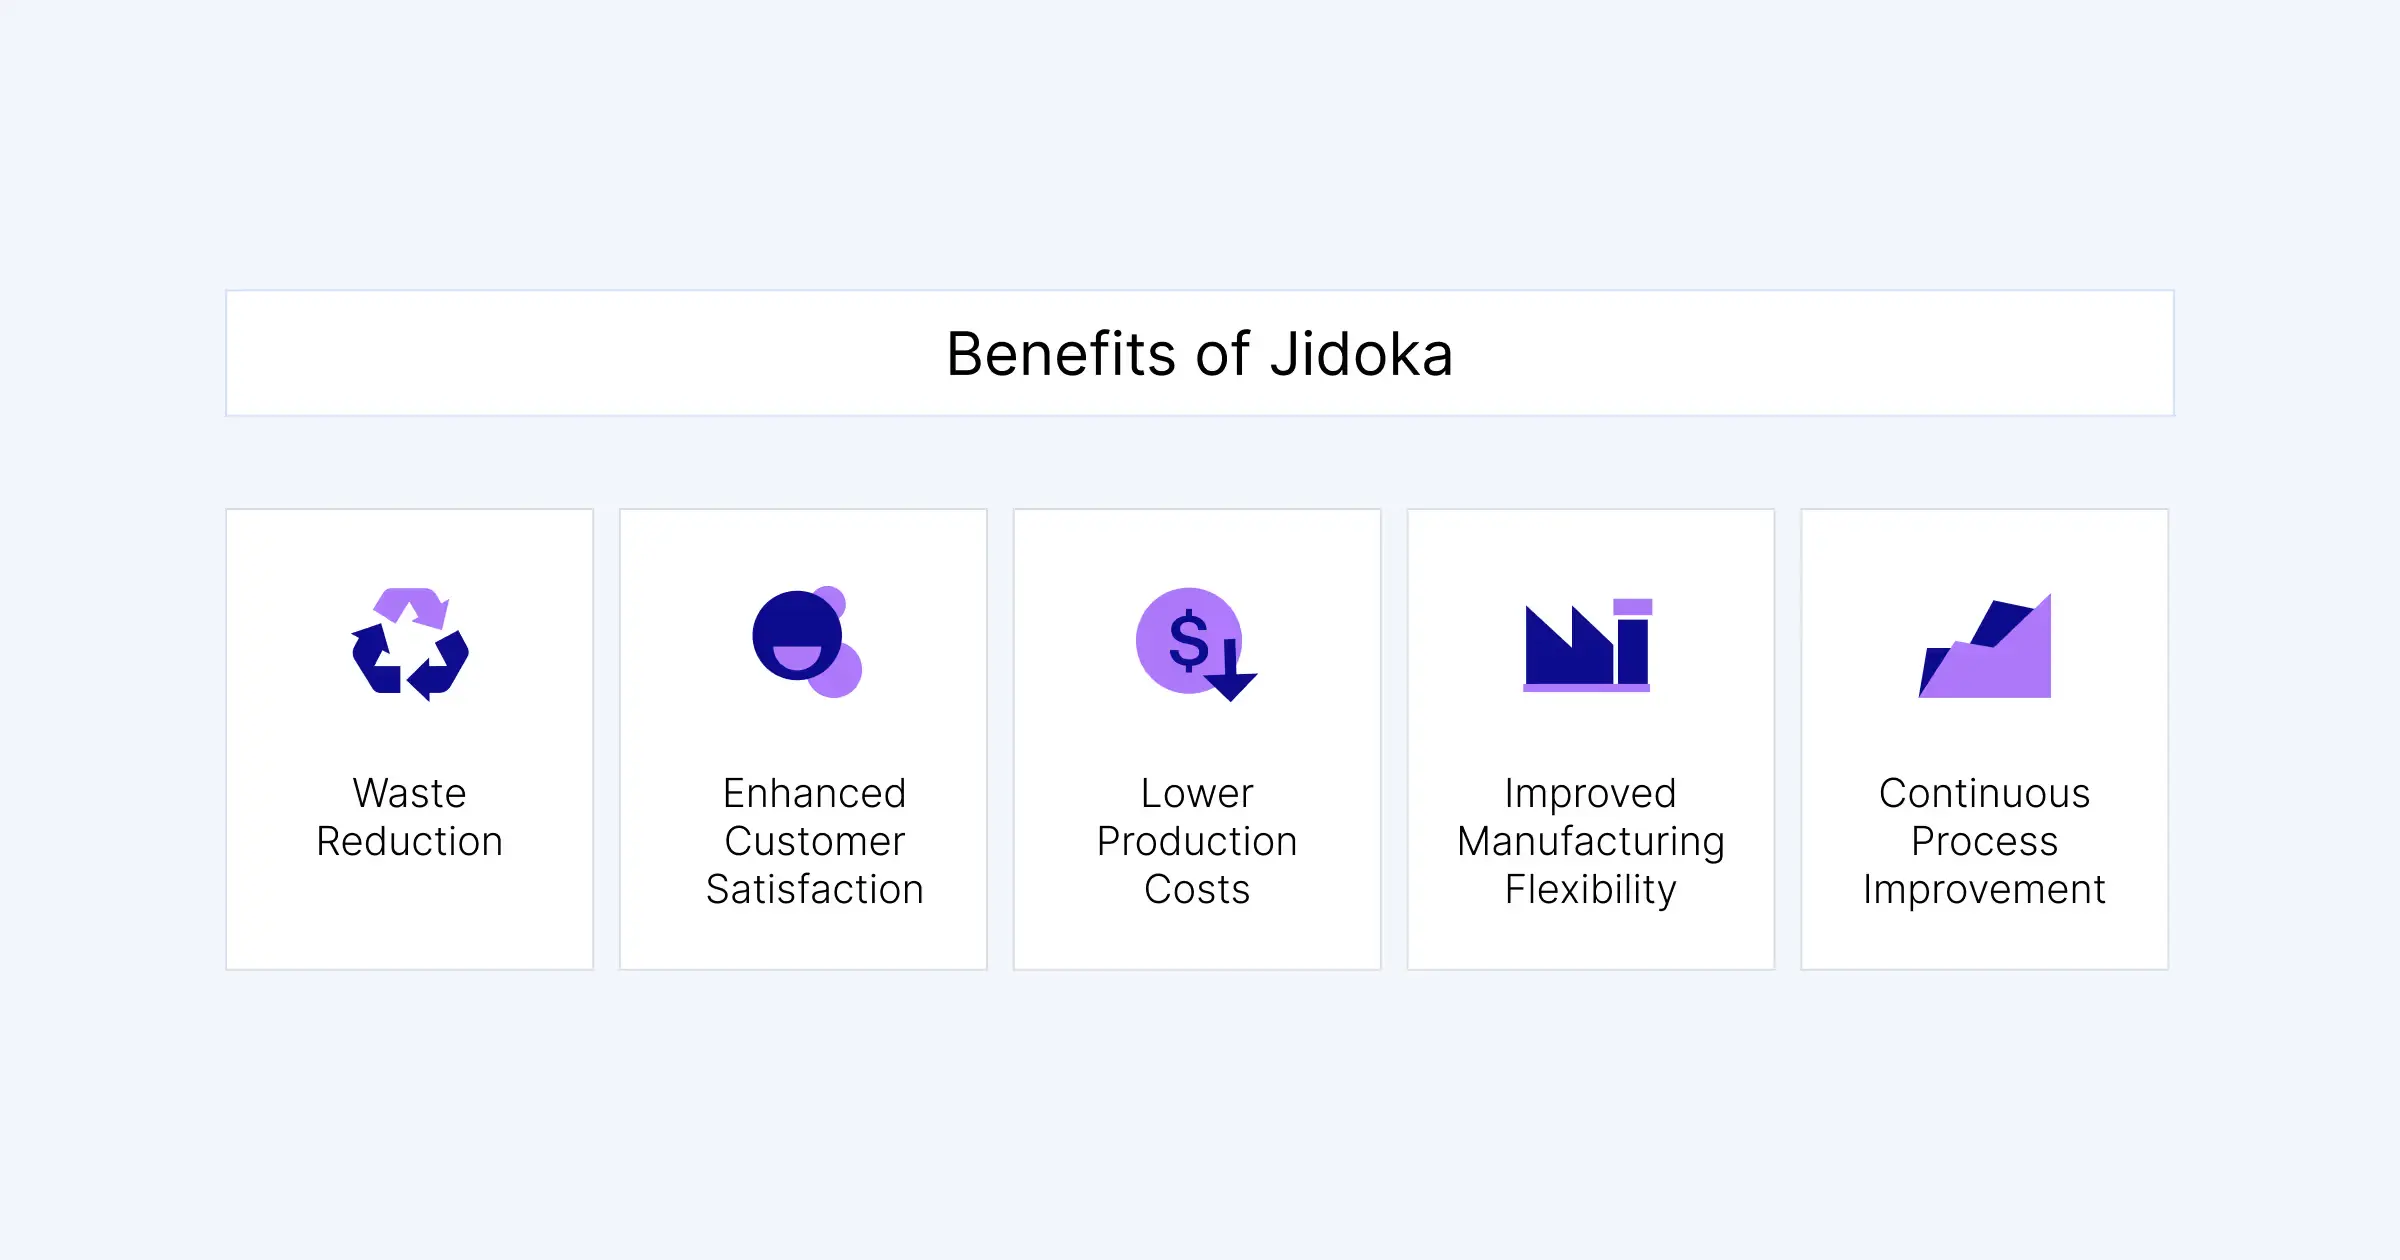
Task: Click the Benefits of Jidoka header box
Action: coord(1200,353)
